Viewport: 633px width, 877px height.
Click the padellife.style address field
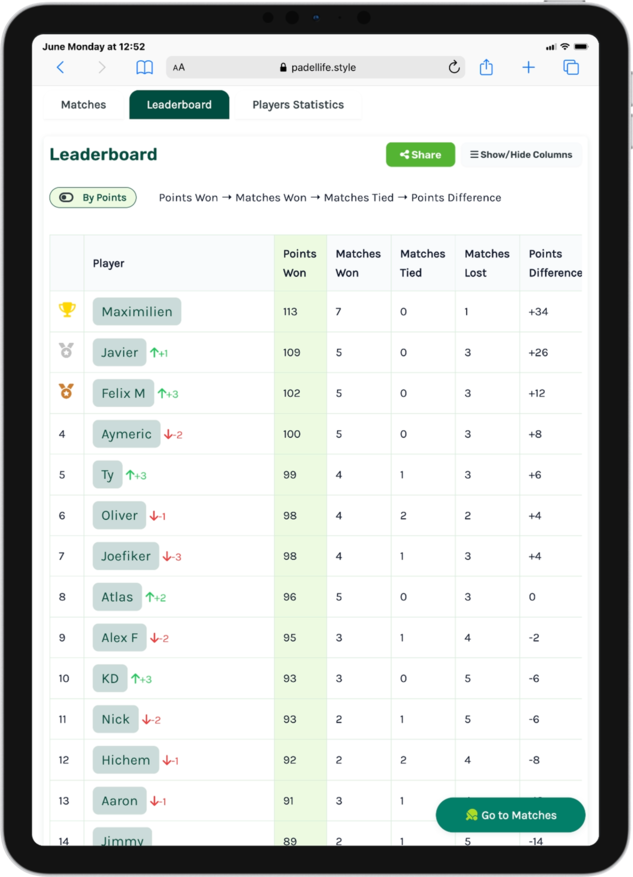pos(316,68)
